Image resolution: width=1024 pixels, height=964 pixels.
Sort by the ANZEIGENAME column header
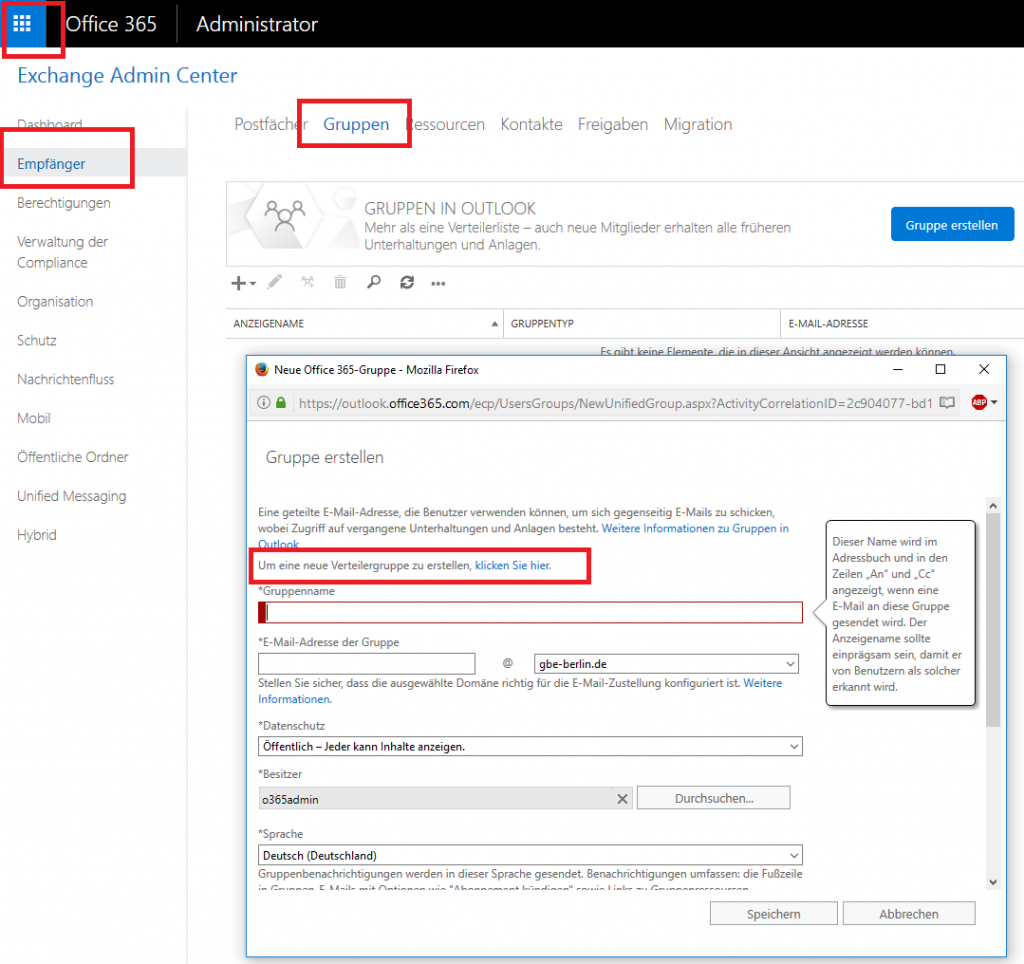pyautogui.click(x=364, y=323)
